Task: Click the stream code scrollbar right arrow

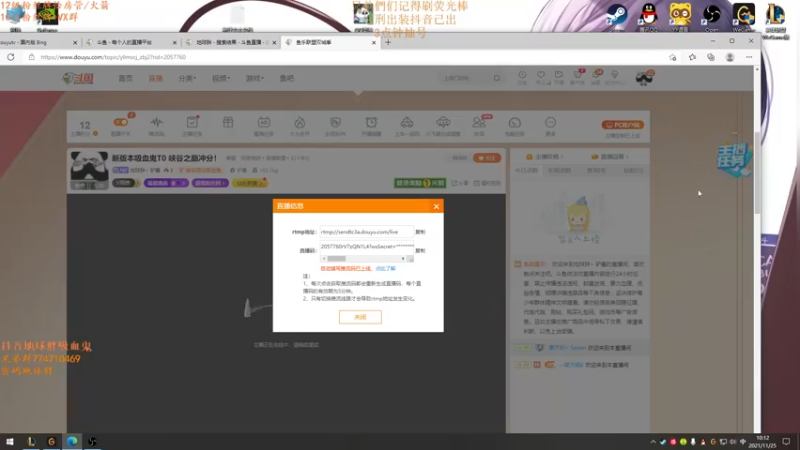Action: [x=403, y=259]
